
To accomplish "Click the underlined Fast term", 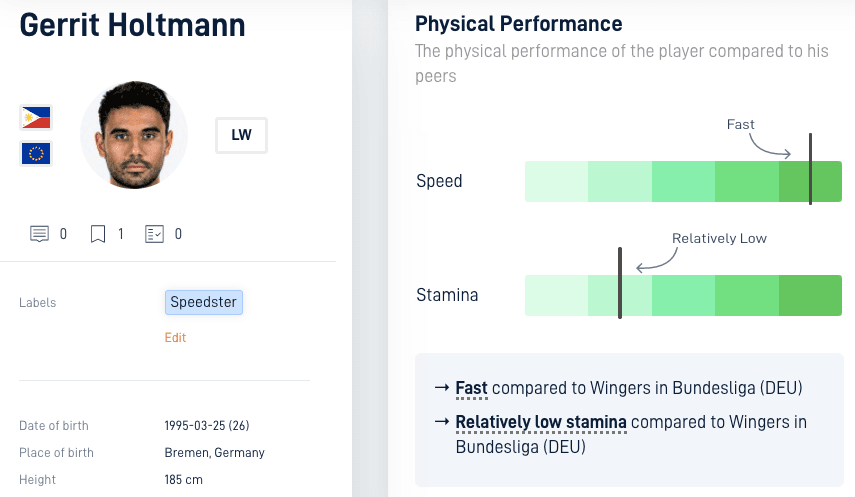I will pos(471,388).
